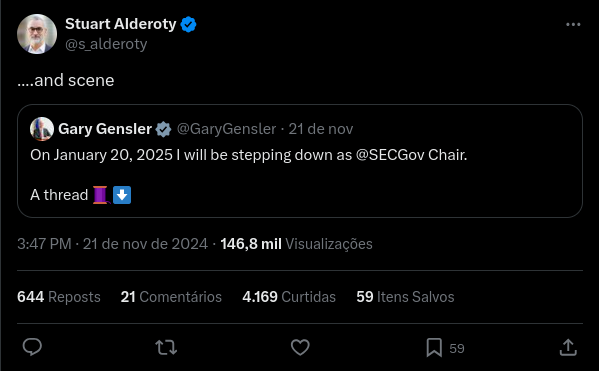Open Stuart Alderoty display name link
The height and width of the screenshot is (371, 599).
click(121, 24)
